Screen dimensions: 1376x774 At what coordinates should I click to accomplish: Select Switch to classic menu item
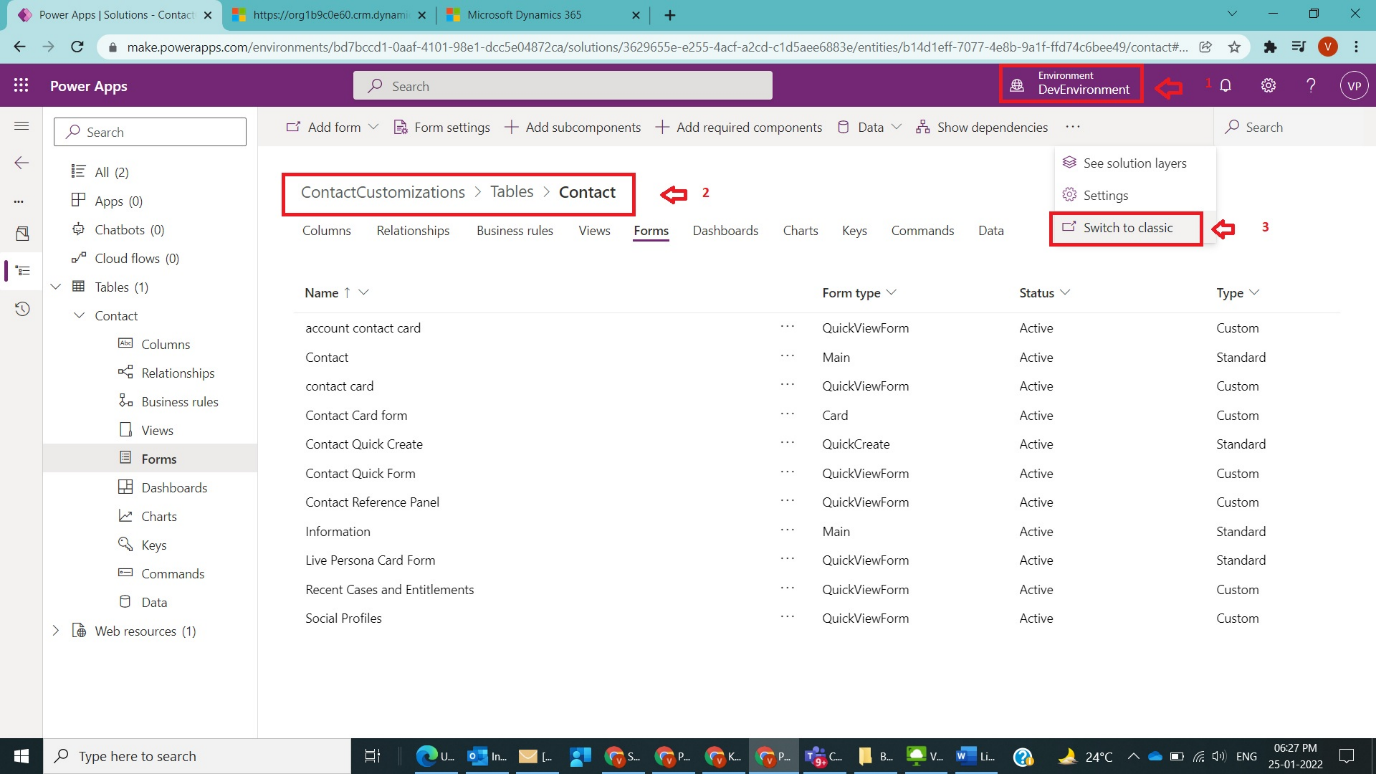click(x=1125, y=228)
